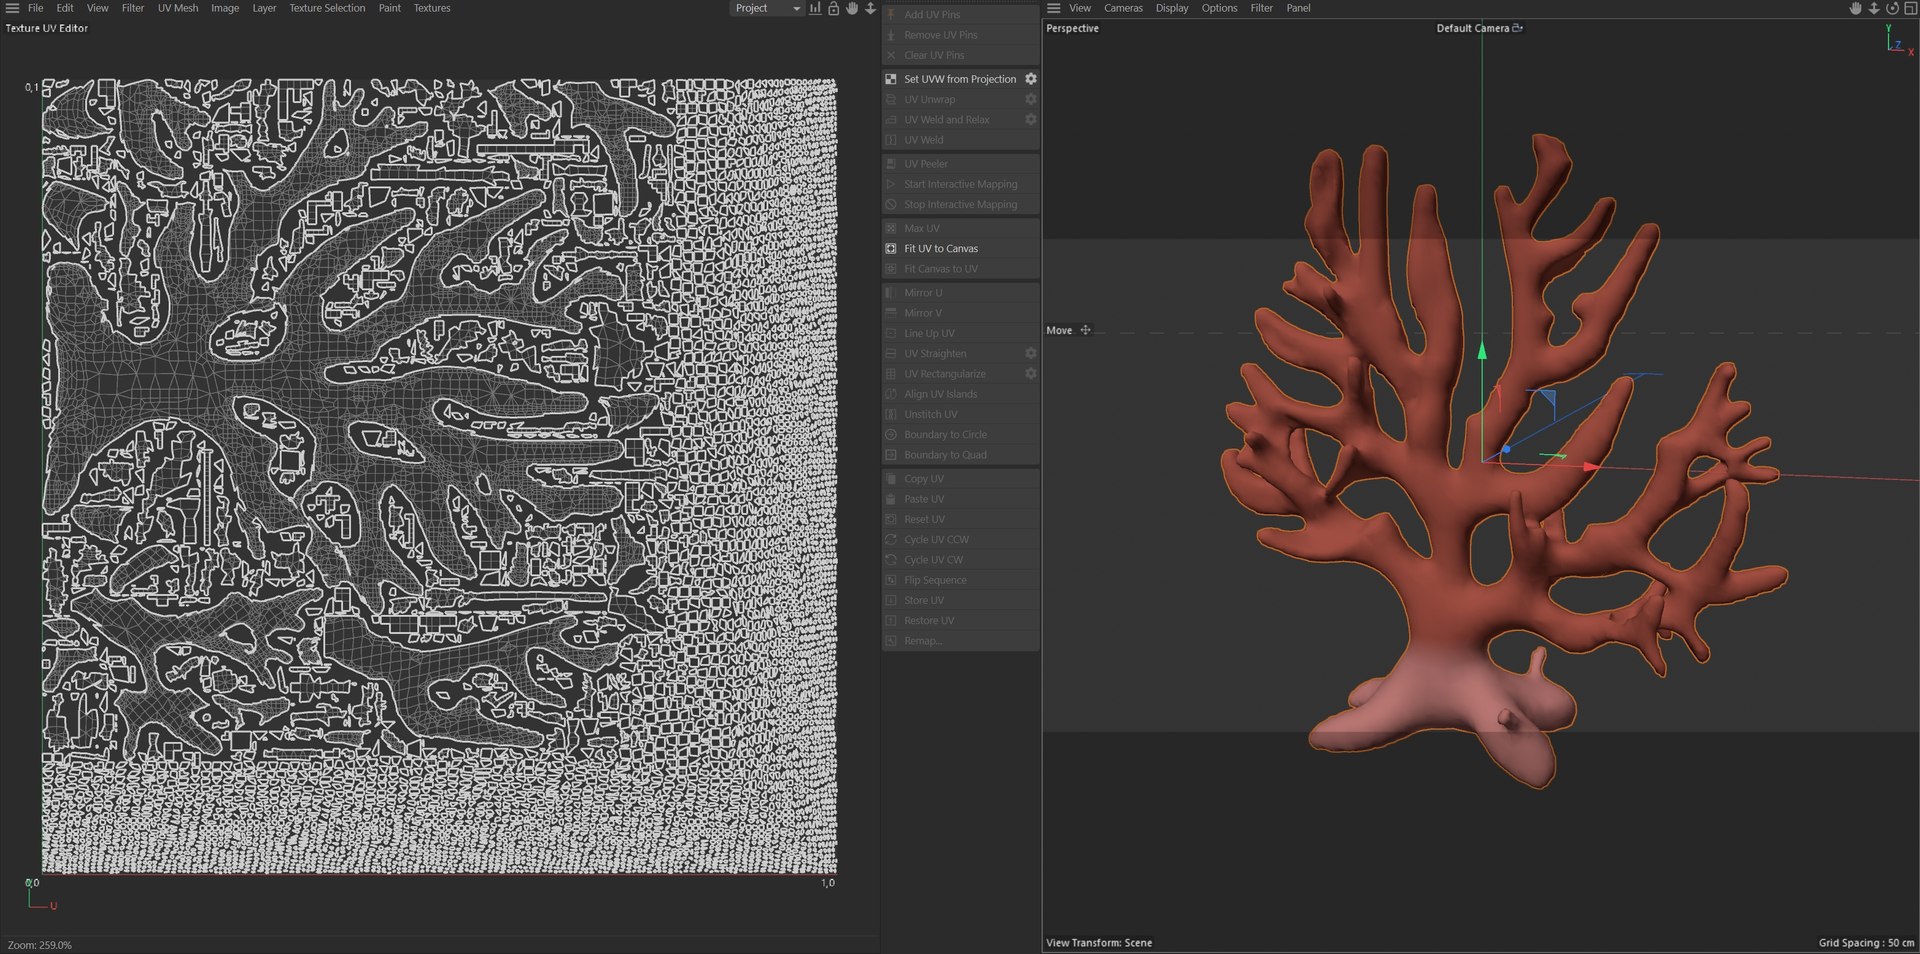Screen dimensions: 1920x954
Task: Click the Stop Interactive Mapping icon
Action: pos(891,204)
